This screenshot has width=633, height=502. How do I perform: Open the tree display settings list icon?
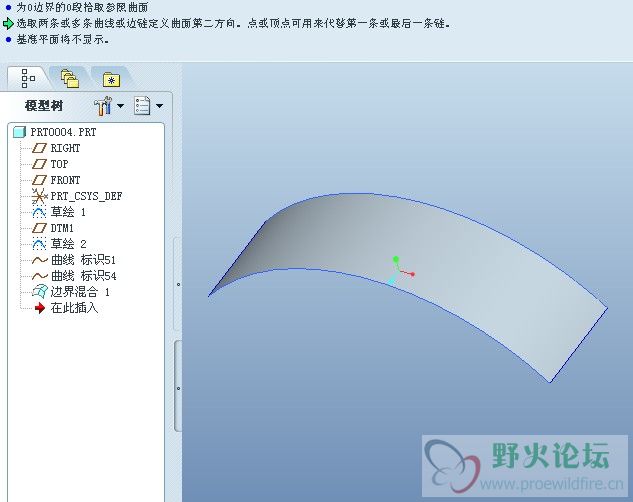click(142, 106)
